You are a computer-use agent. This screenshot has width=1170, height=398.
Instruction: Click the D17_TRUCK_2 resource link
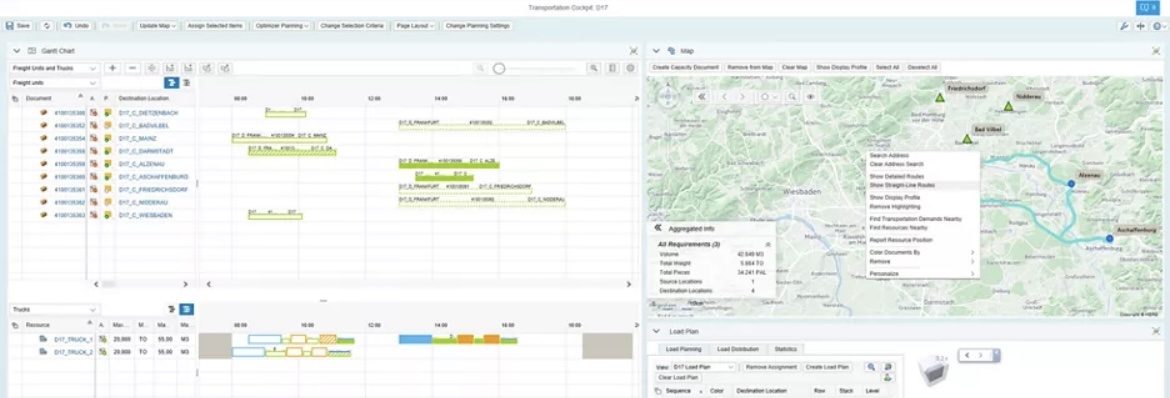73,352
